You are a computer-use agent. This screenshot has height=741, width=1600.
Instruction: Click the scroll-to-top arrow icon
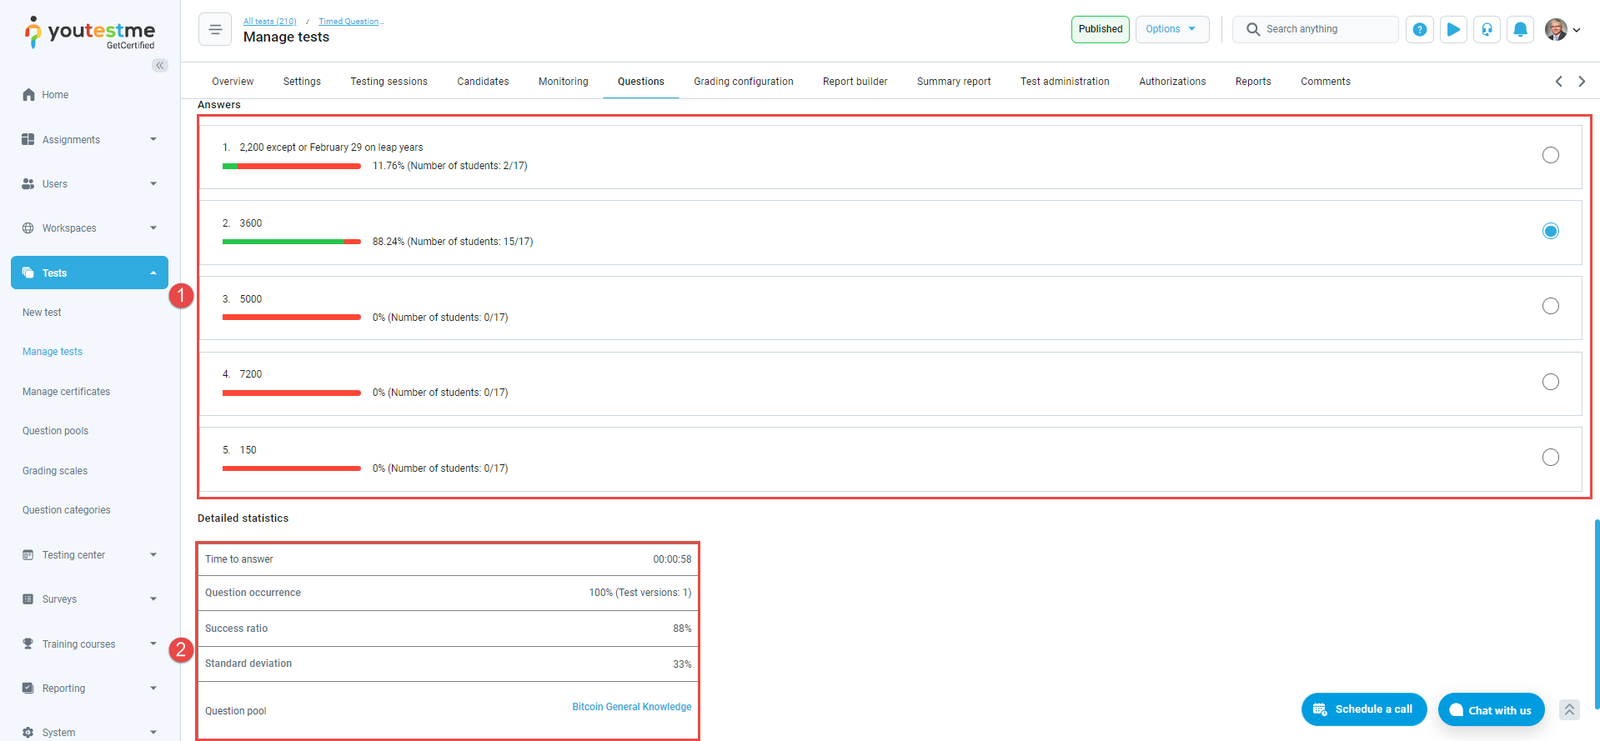(1569, 709)
